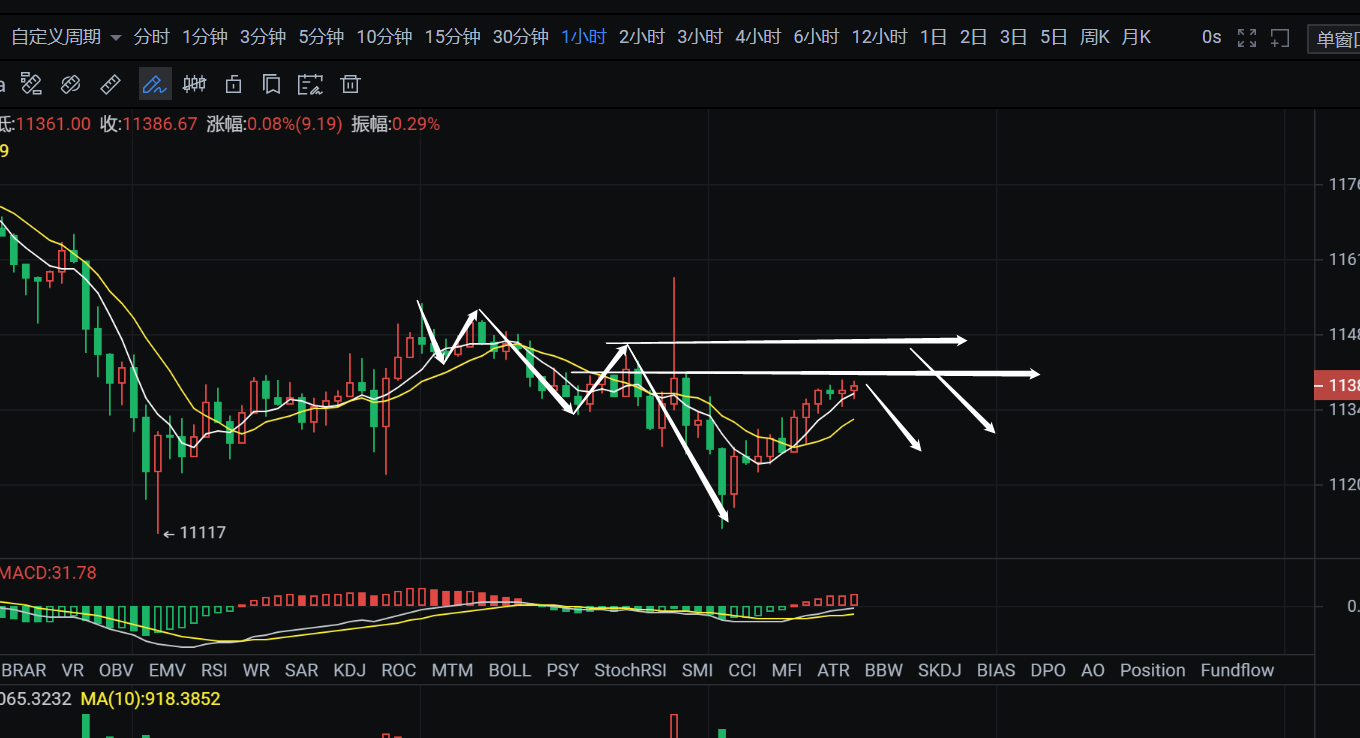Switch chart to 周K weekly period

[1095, 37]
